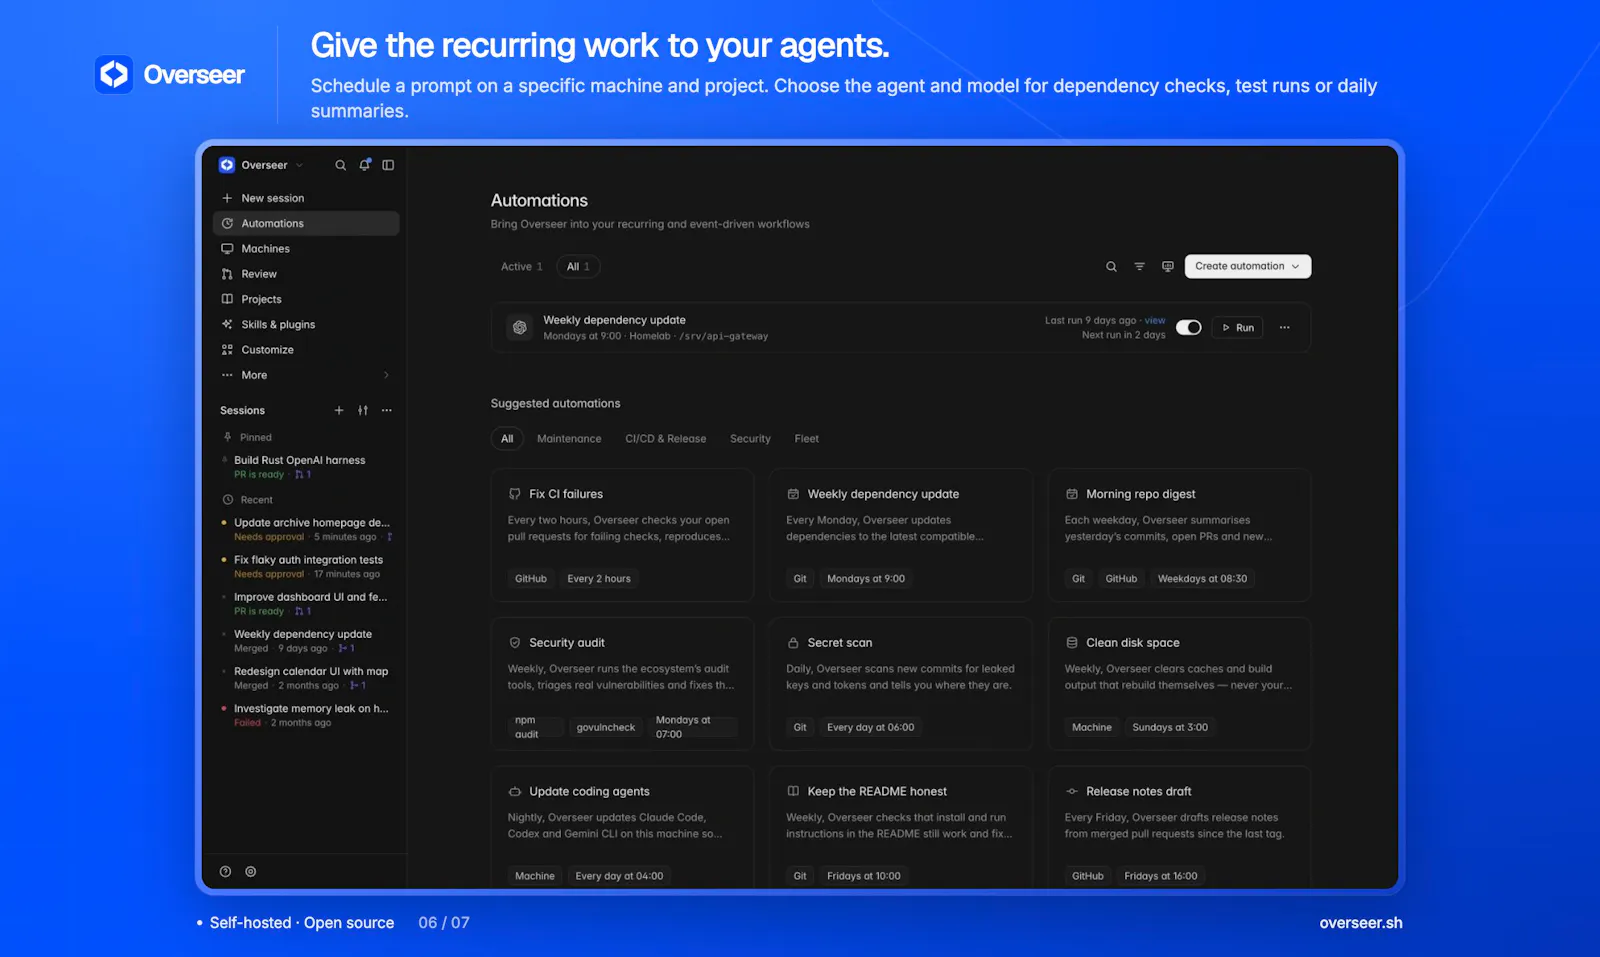Open the automations filter icon

1139,266
